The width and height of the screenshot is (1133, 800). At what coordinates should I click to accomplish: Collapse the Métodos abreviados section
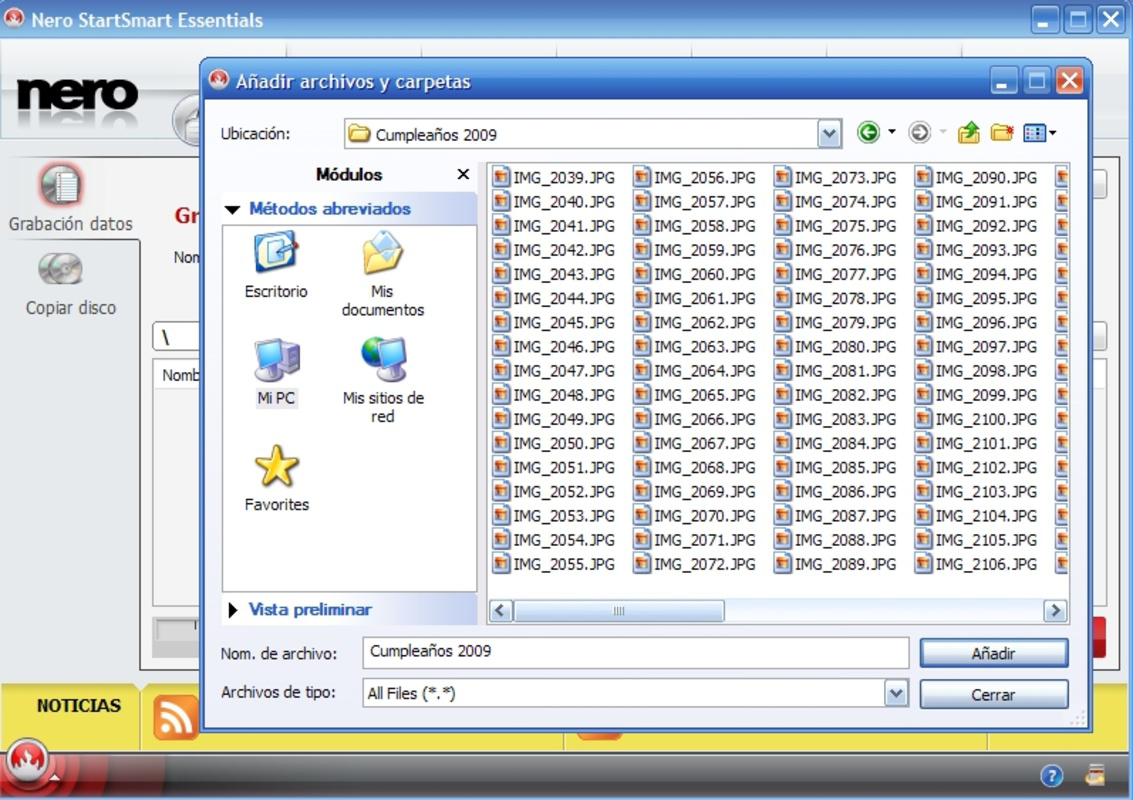coord(232,208)
